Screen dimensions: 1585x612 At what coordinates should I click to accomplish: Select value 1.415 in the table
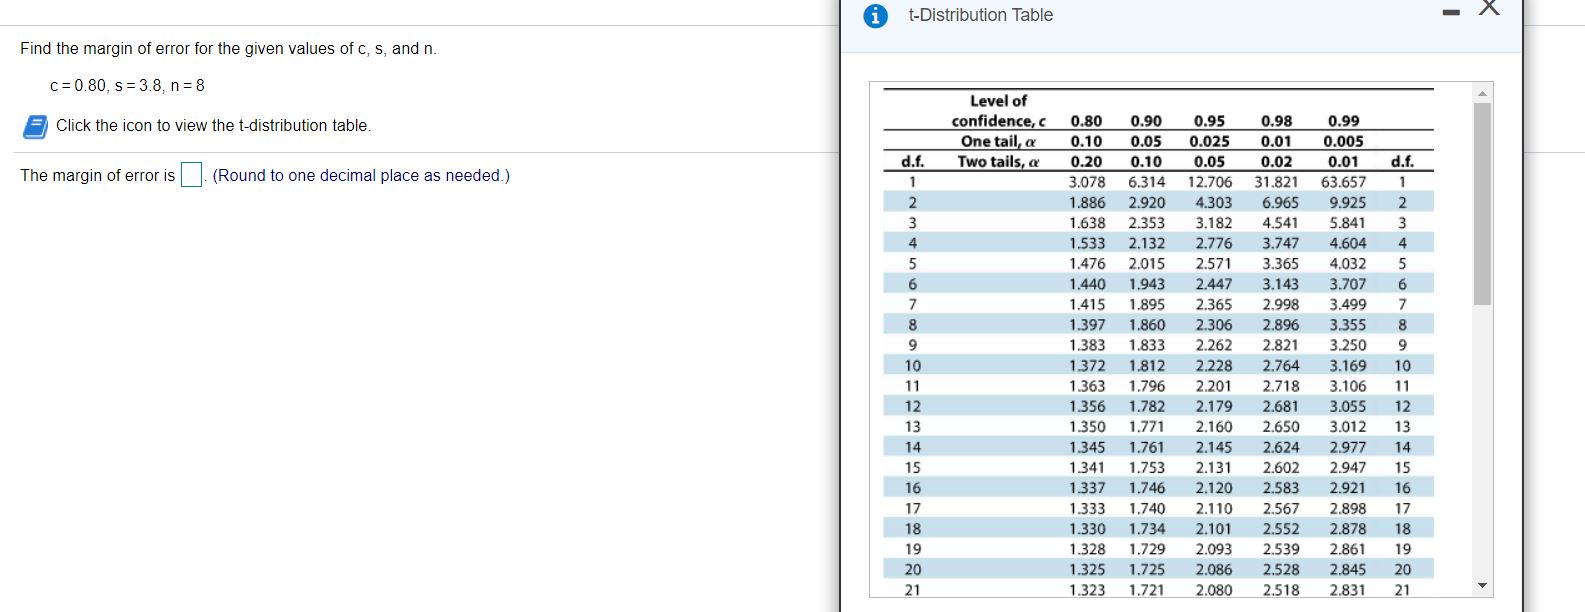[1087, 304]
